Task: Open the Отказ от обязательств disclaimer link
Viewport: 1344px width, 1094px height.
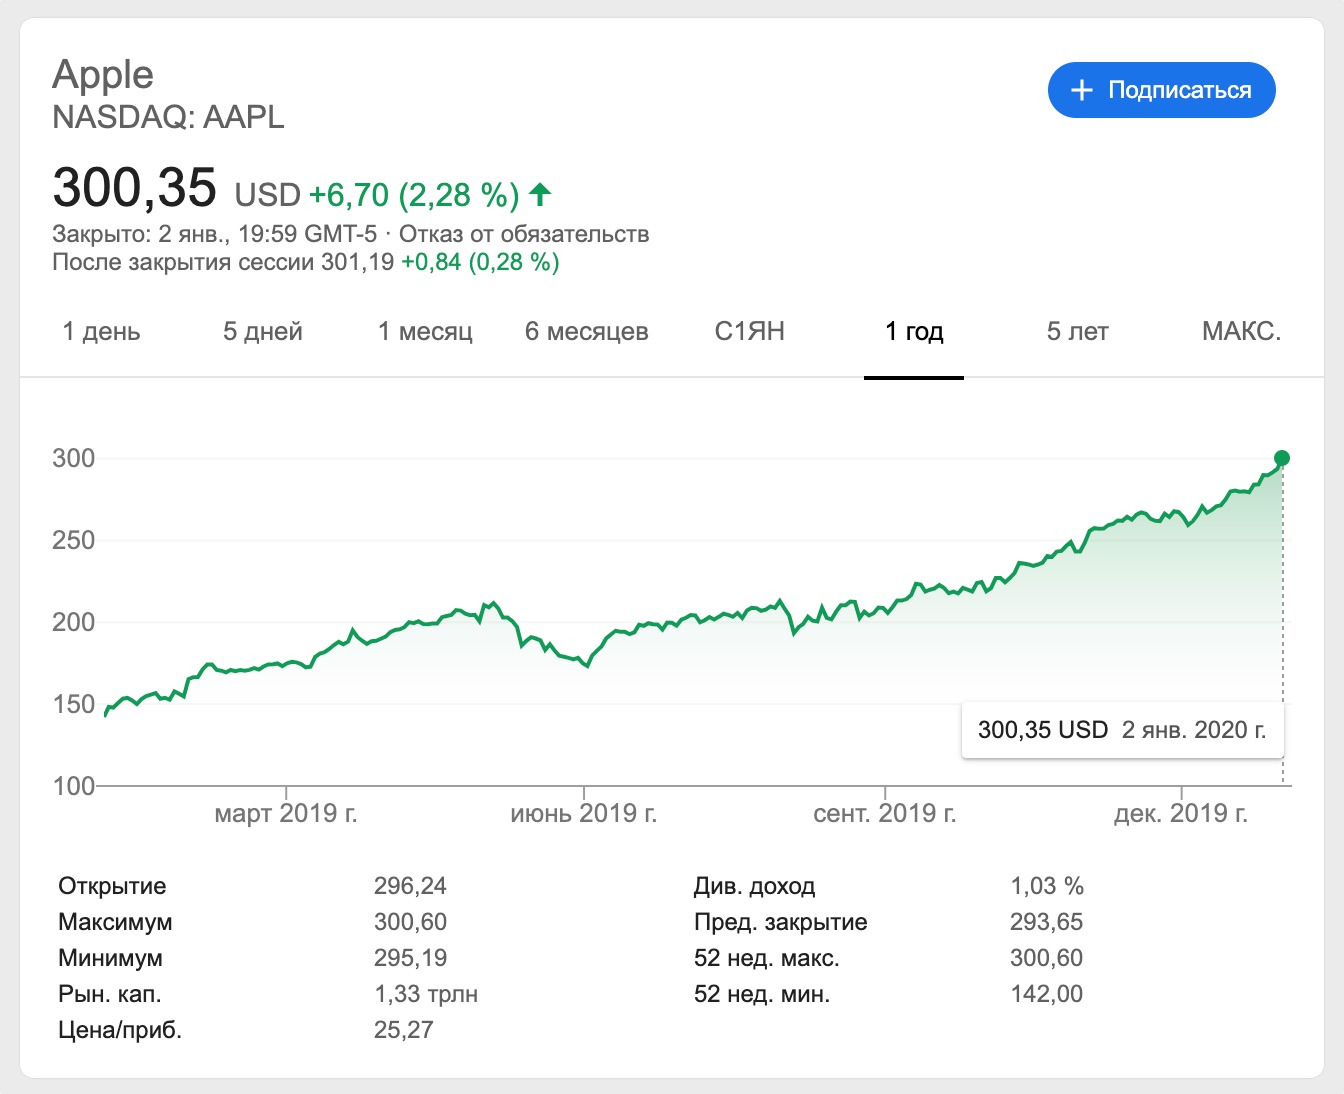Action: point(524,234)
